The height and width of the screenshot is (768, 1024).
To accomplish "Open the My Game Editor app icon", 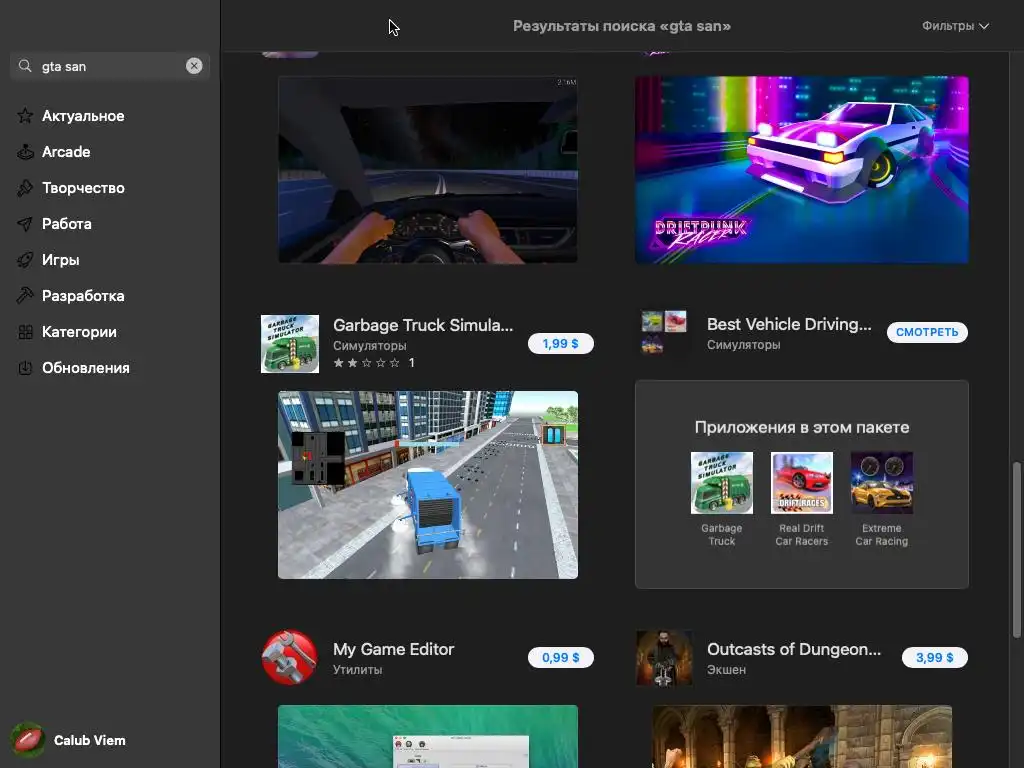I will (290, 657).
